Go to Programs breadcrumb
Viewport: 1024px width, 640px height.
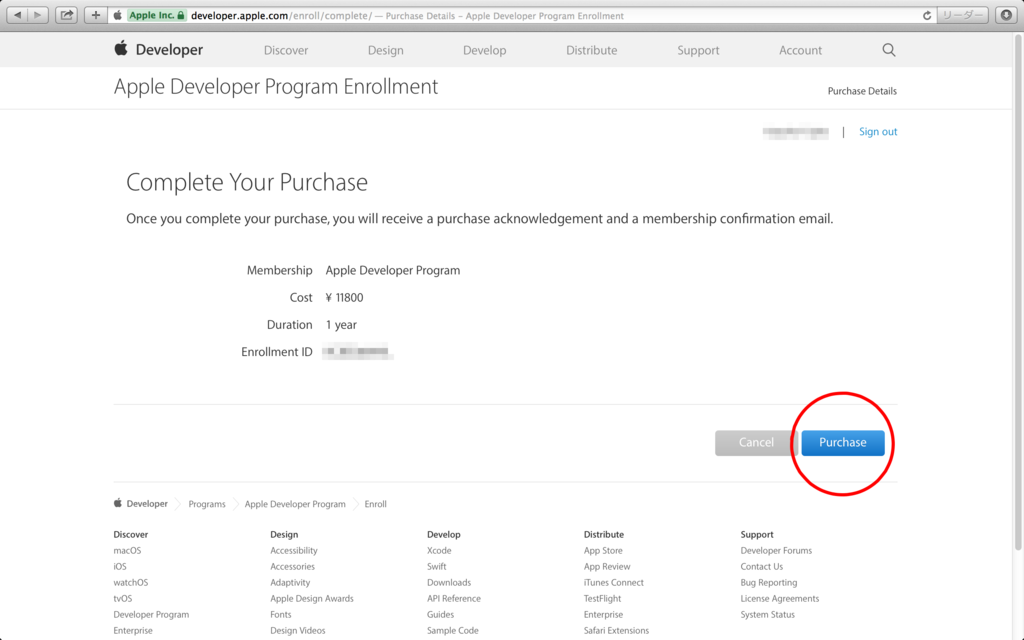(207, 504)
